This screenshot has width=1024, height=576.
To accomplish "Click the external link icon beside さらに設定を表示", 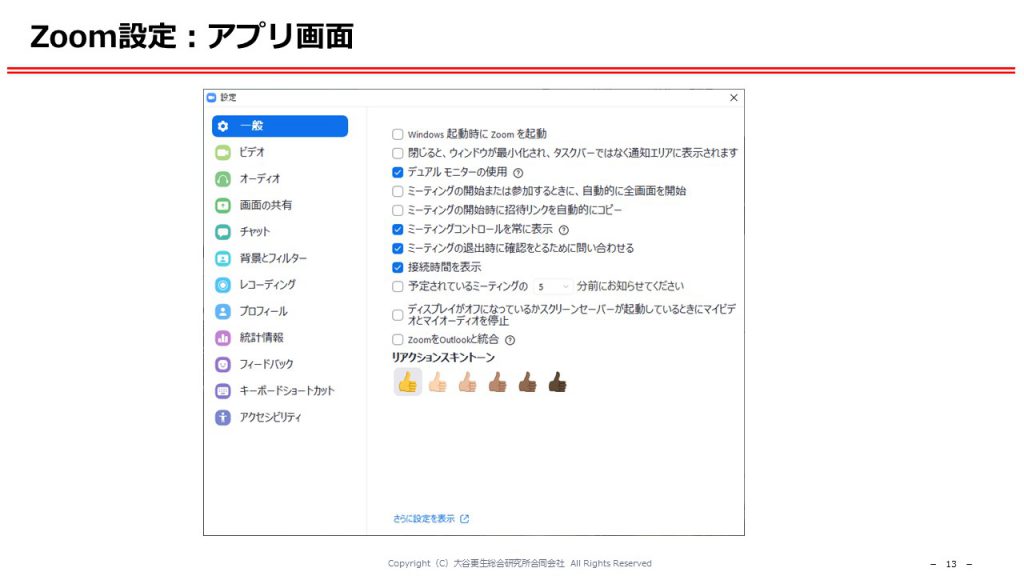I will [x=464, y=519].
